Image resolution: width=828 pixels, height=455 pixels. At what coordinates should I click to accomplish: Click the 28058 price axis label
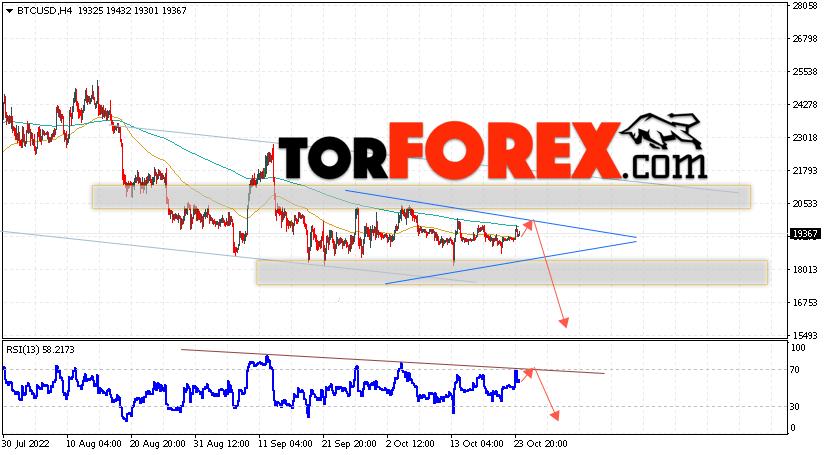click(x=805, y=6)
